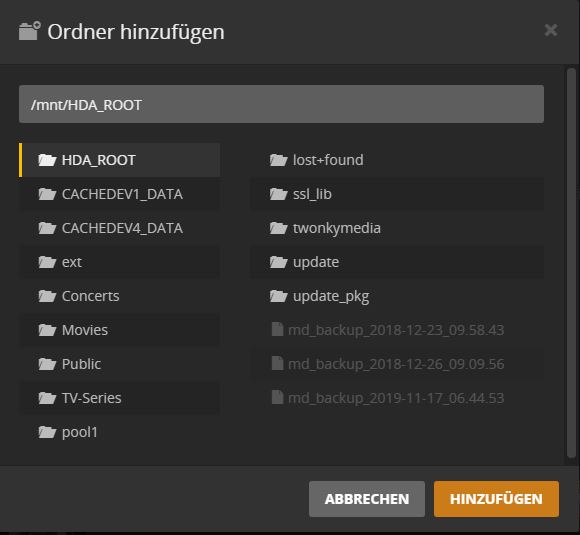Click file name md_backup_2018-12-26_09.09.56
The height and width of the screenshot is (535, 580).
tap(396, 364)
